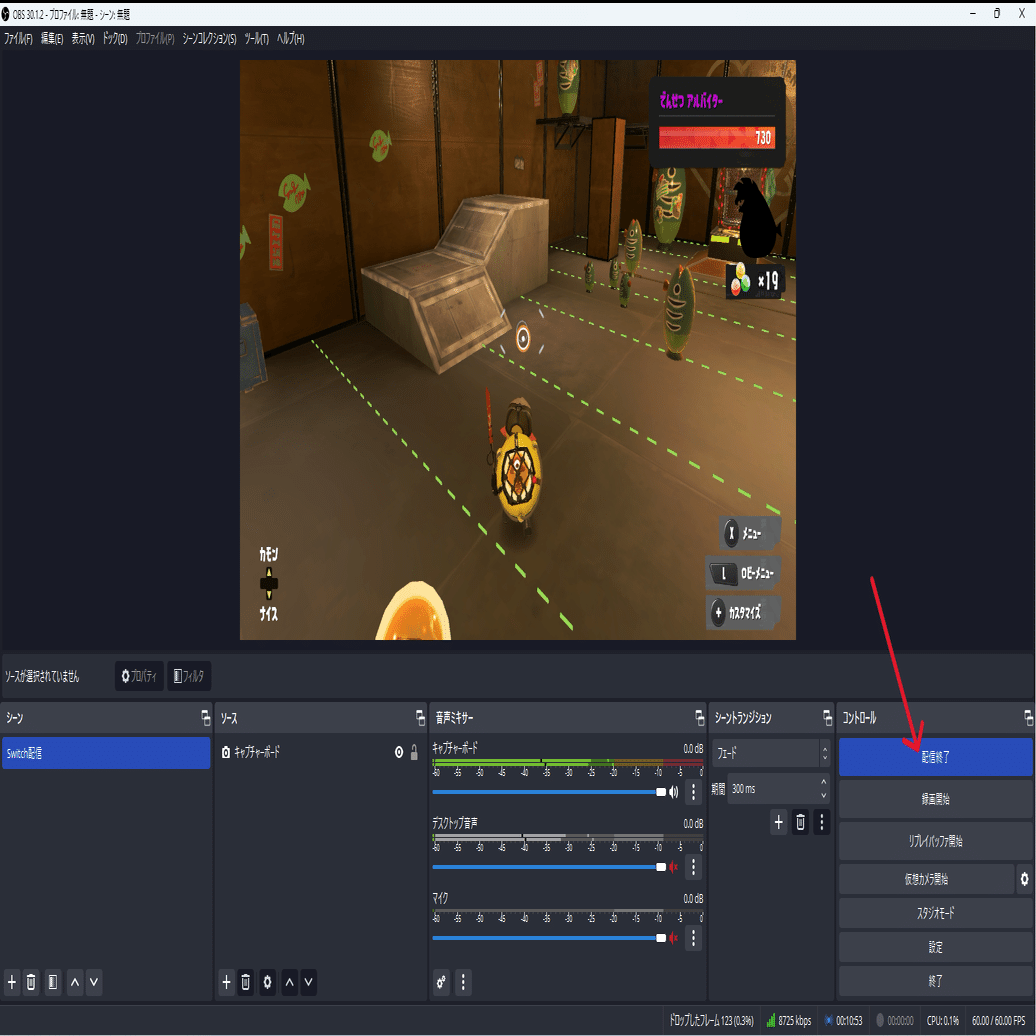This screenshot has width=1036, height=1036.
Task: Remove selected source using the trash icon
Action: [x=246, y=982]
